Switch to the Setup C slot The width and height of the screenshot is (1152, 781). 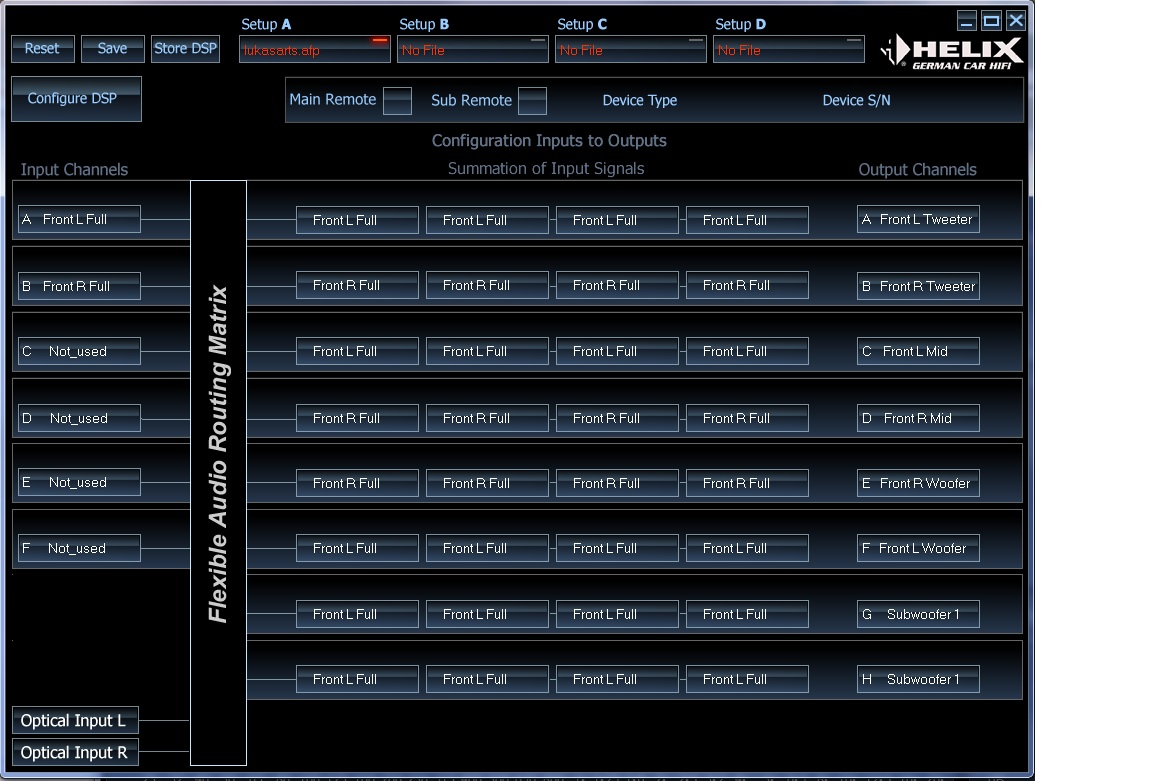coord(620,50)
